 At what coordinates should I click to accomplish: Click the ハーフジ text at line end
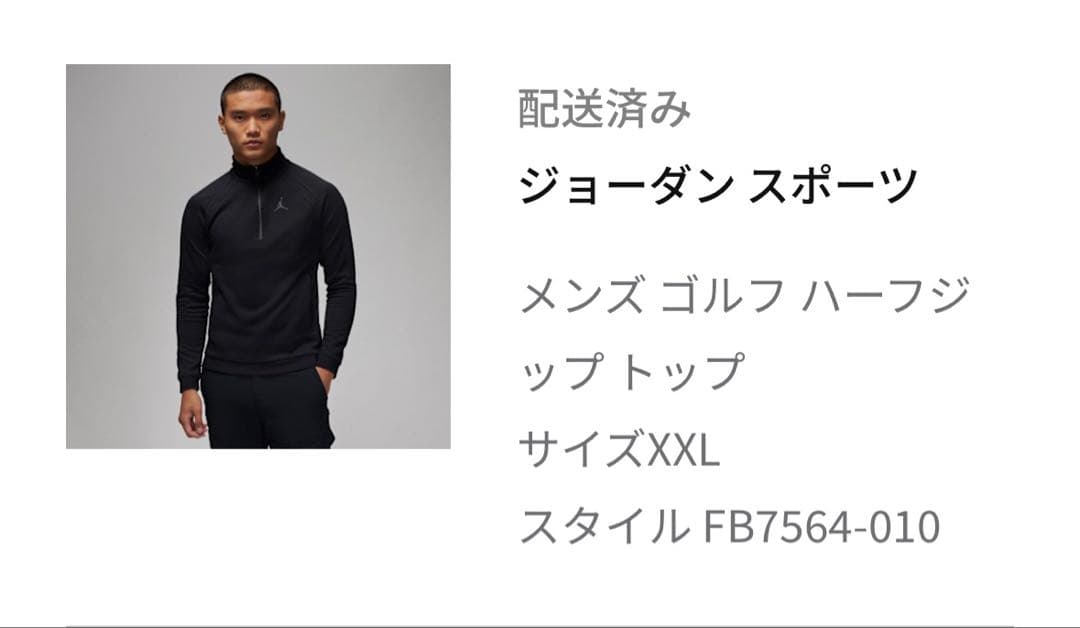[886, 294]
